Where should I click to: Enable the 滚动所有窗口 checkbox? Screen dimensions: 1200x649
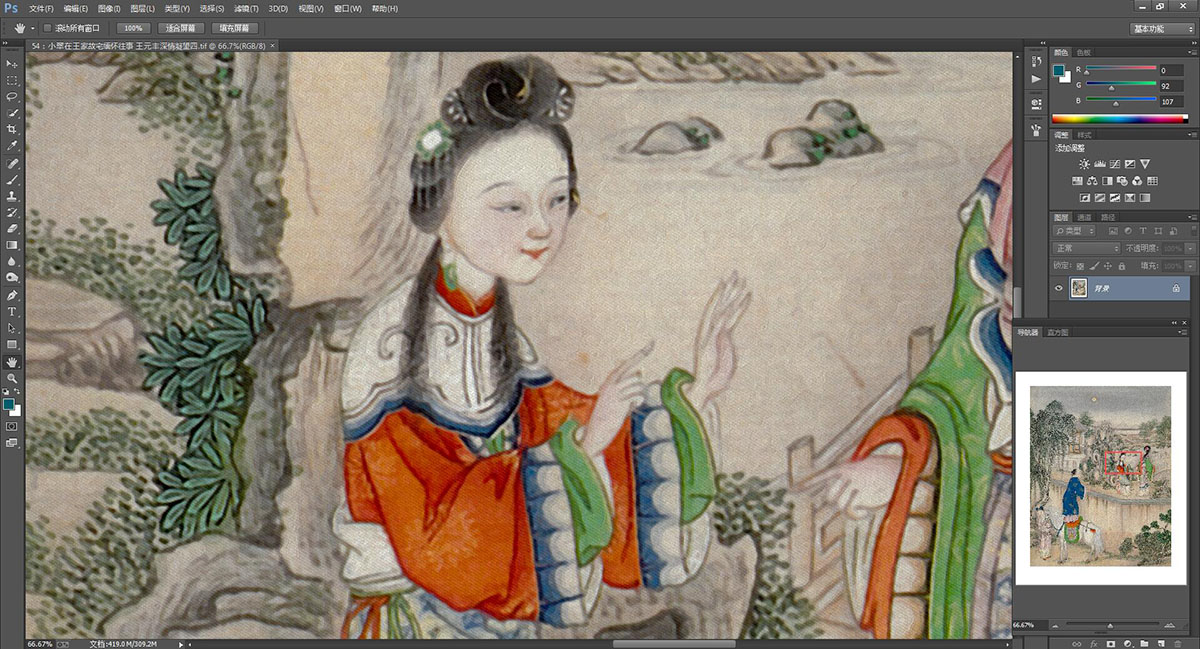point(47,28)
